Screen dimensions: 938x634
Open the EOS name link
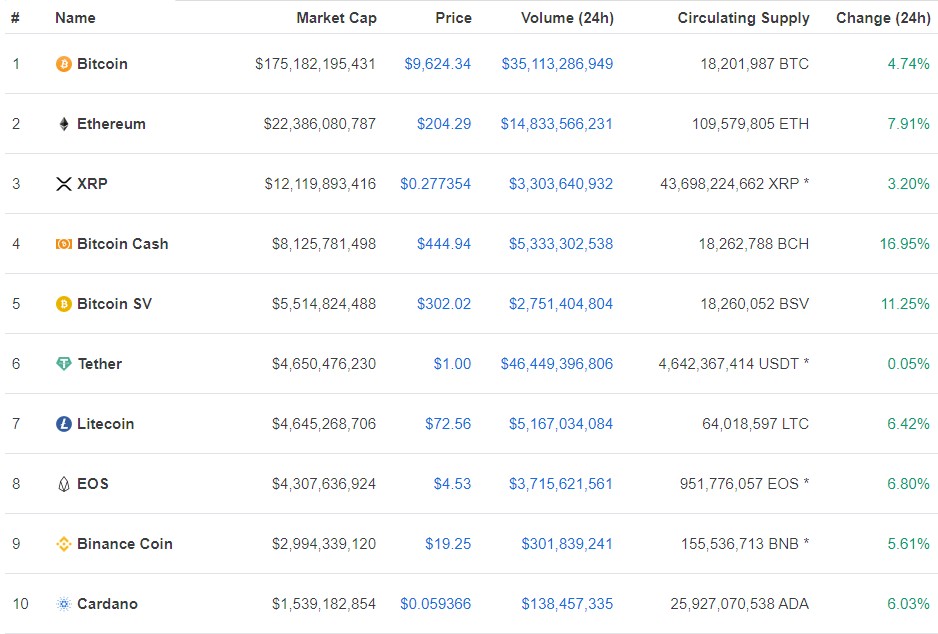(x=93, y=484)
